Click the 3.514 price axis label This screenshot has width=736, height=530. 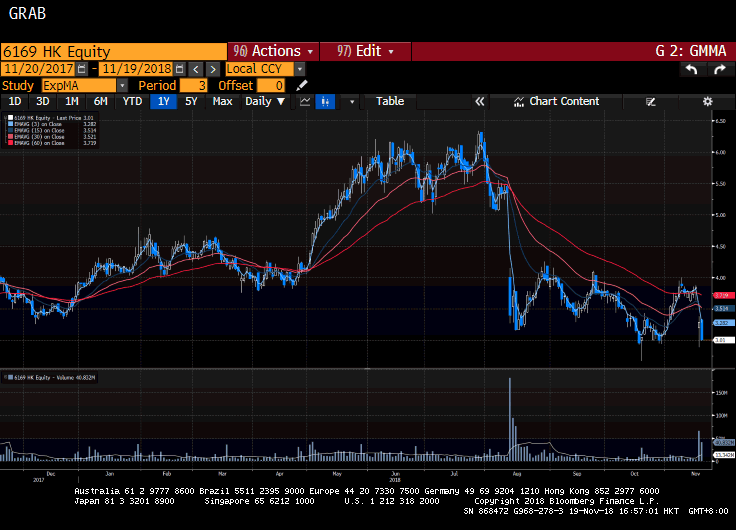point(722,308)
